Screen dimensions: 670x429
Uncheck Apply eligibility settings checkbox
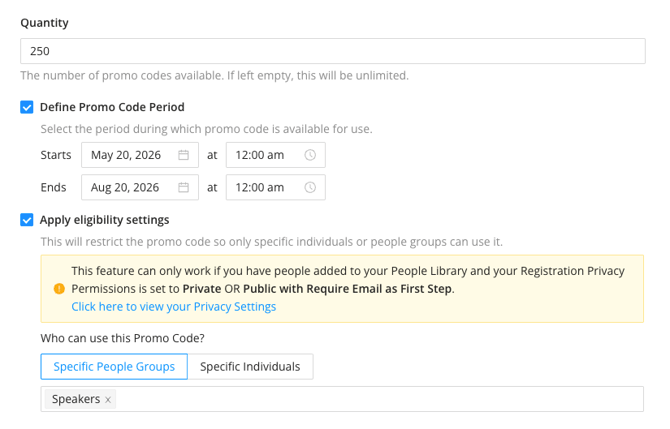[x=27, y=220]
